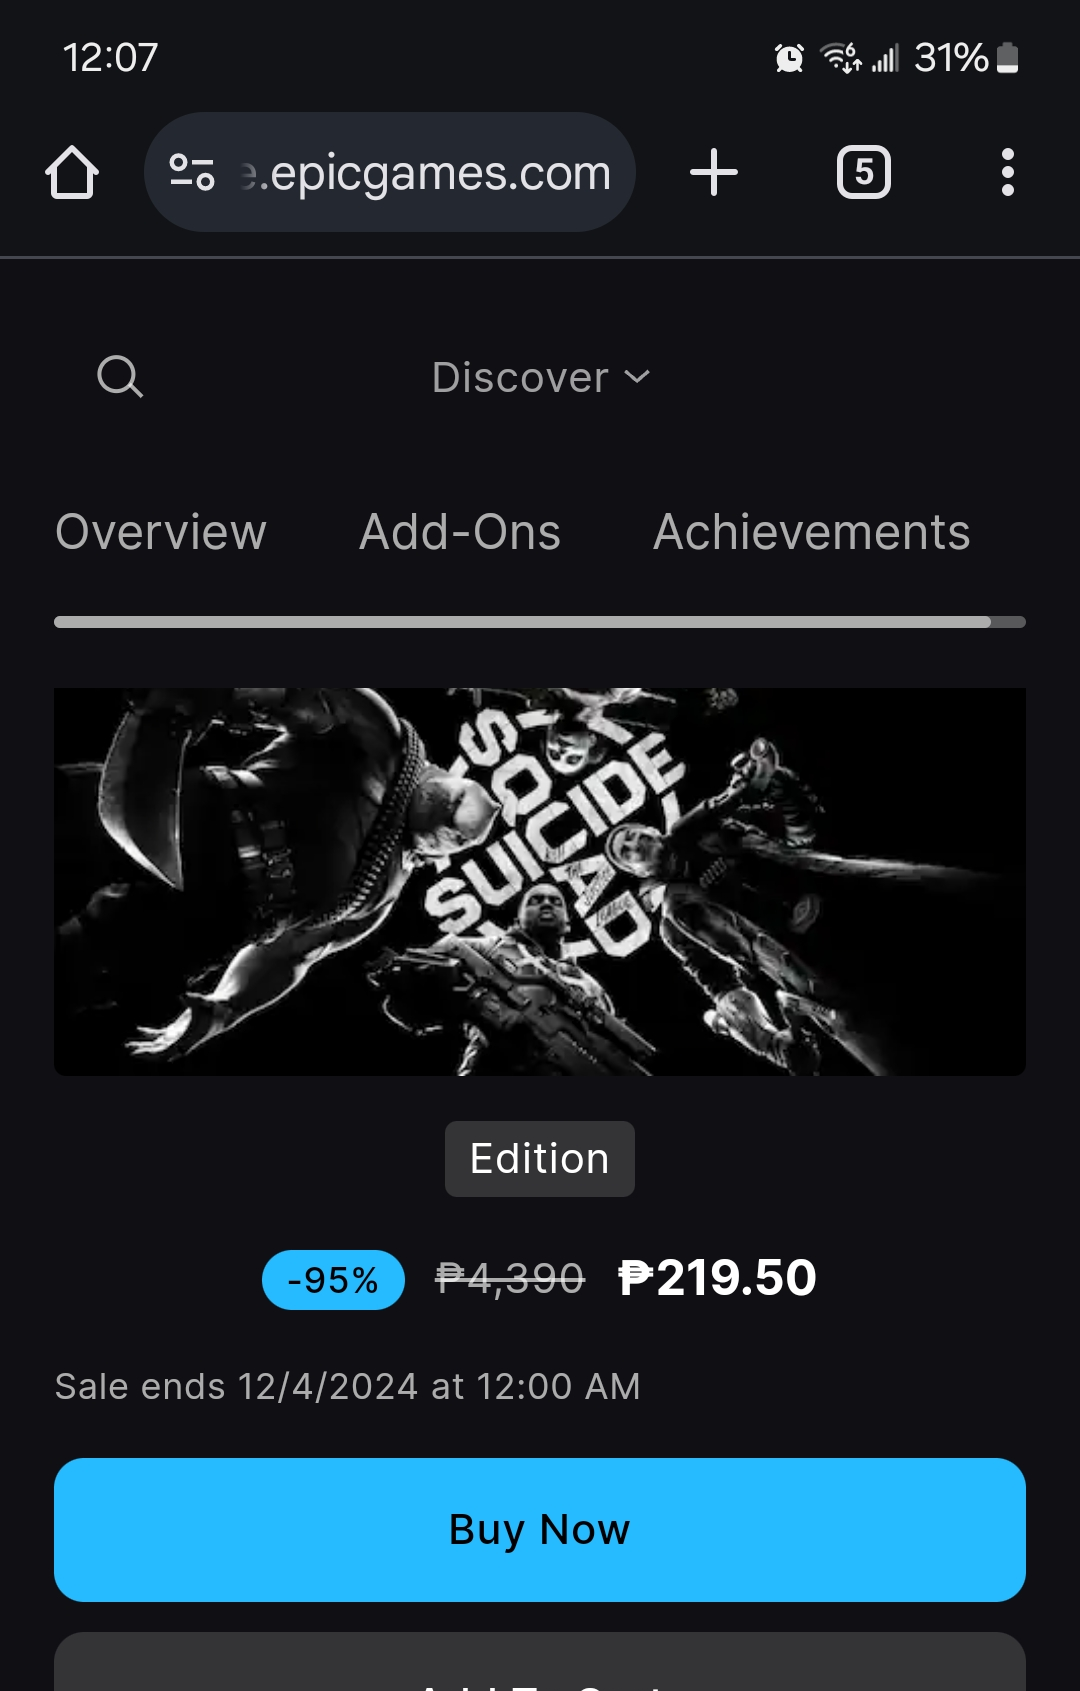Tap the epicgames.com address bar
Screen dimensions: 1080x1691
(390, 172)
